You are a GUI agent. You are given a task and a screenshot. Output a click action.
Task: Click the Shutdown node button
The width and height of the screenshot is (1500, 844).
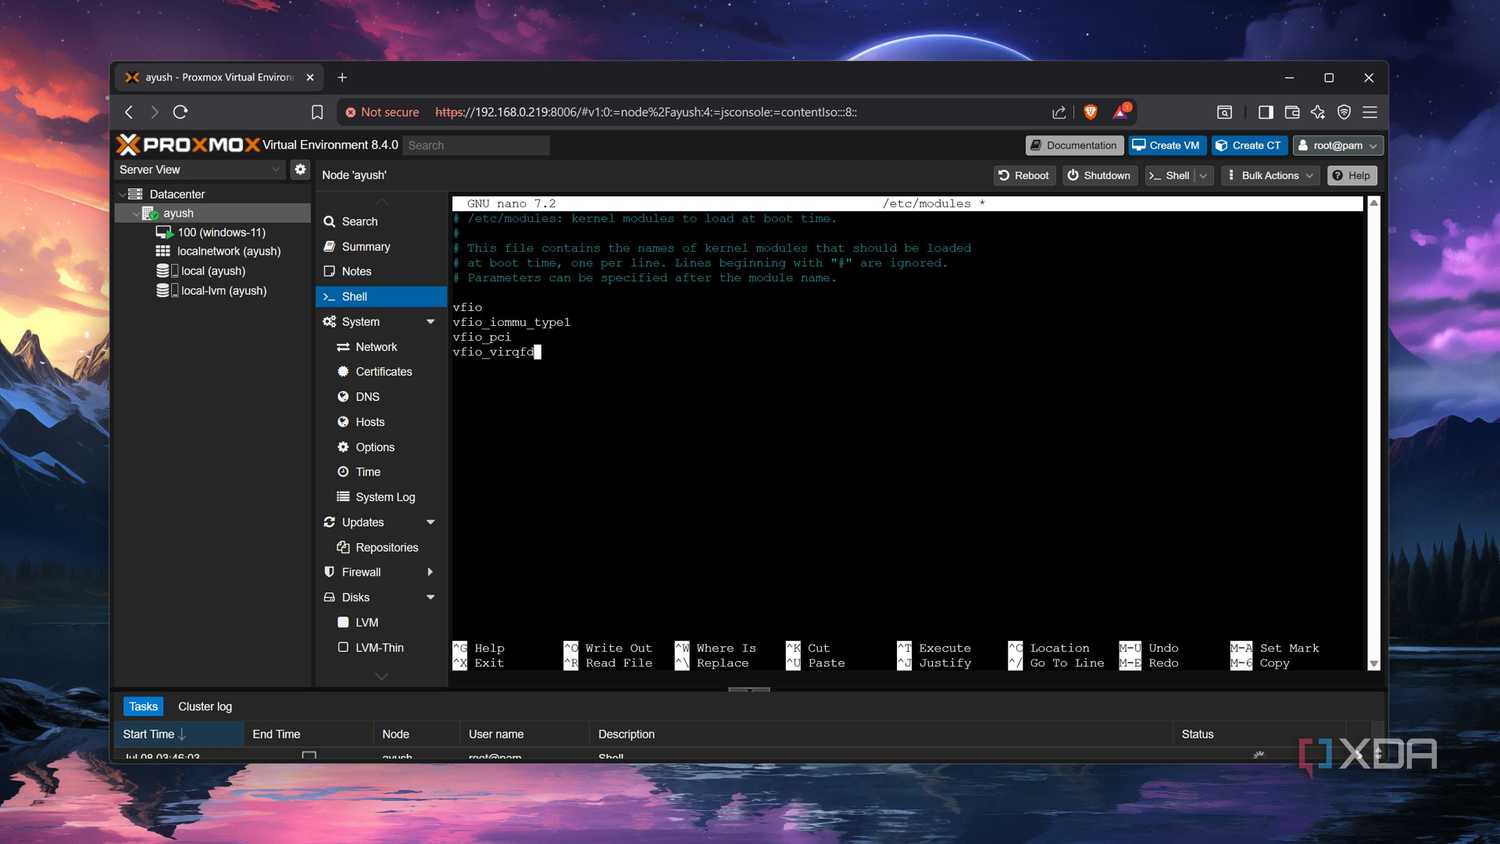[x=1099, y=175]
